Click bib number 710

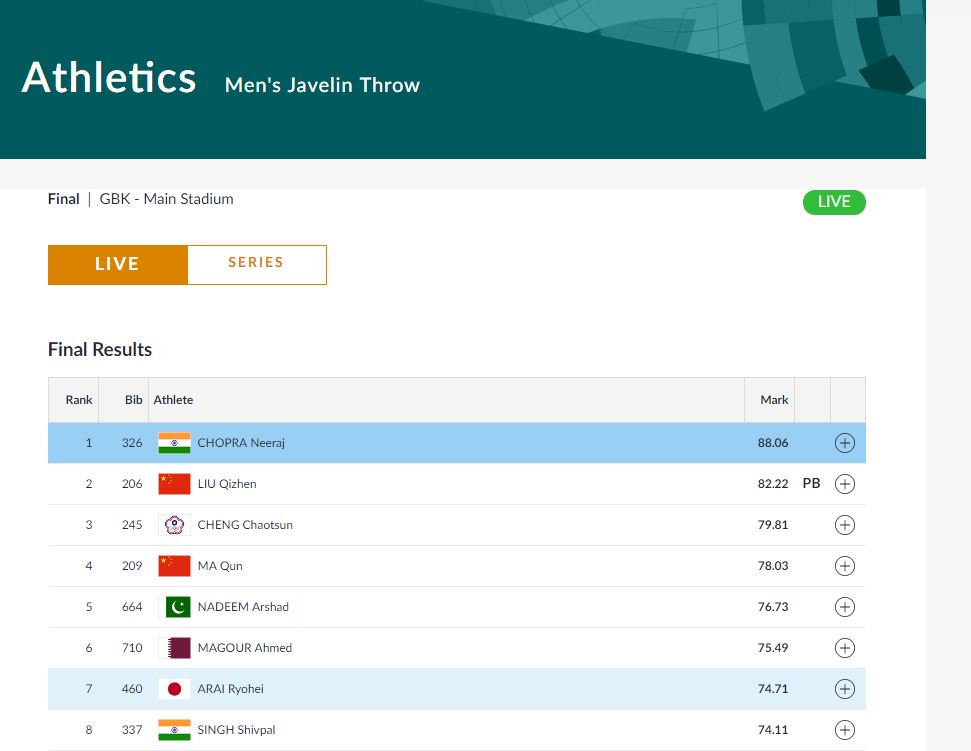tap(132, 648)
